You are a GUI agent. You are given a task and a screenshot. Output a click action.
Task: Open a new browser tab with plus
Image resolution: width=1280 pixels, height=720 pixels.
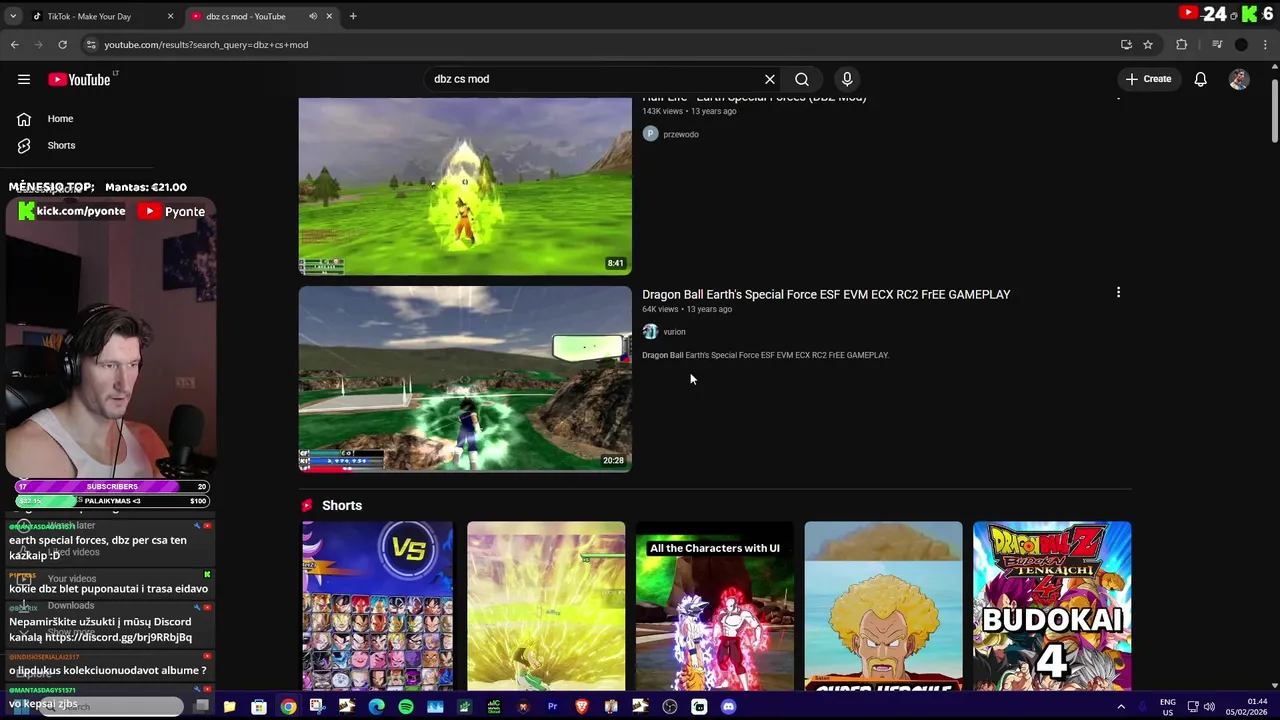[353, 16]
